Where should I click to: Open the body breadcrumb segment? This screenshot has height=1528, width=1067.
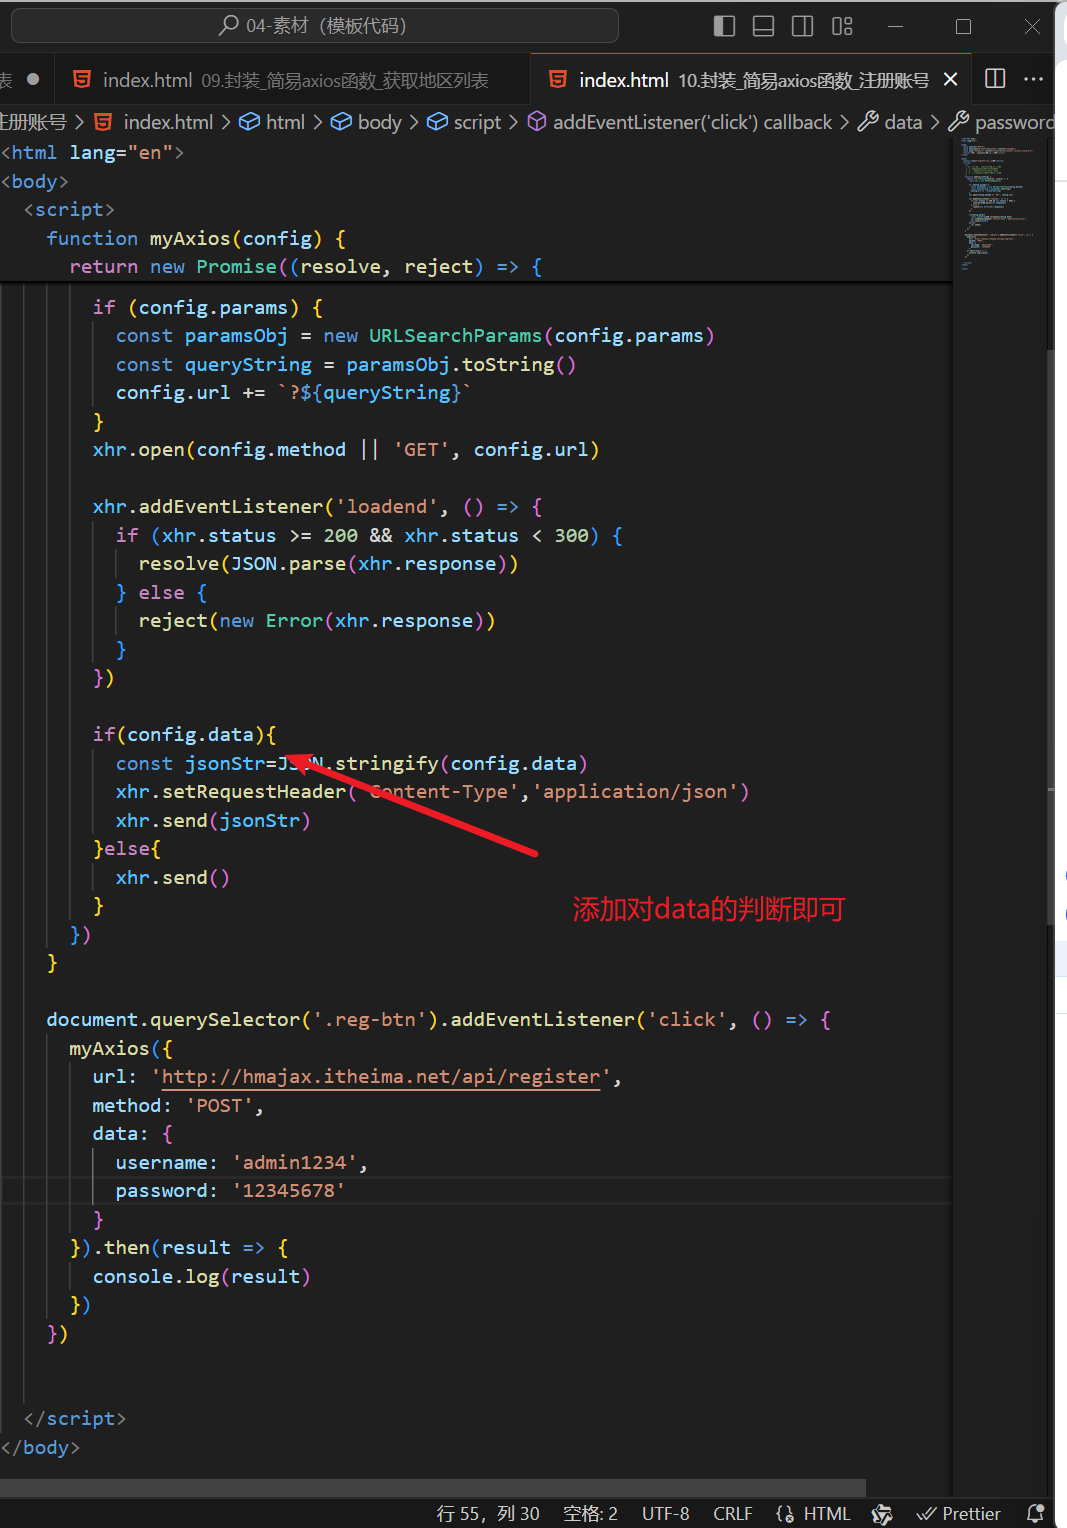379,122
